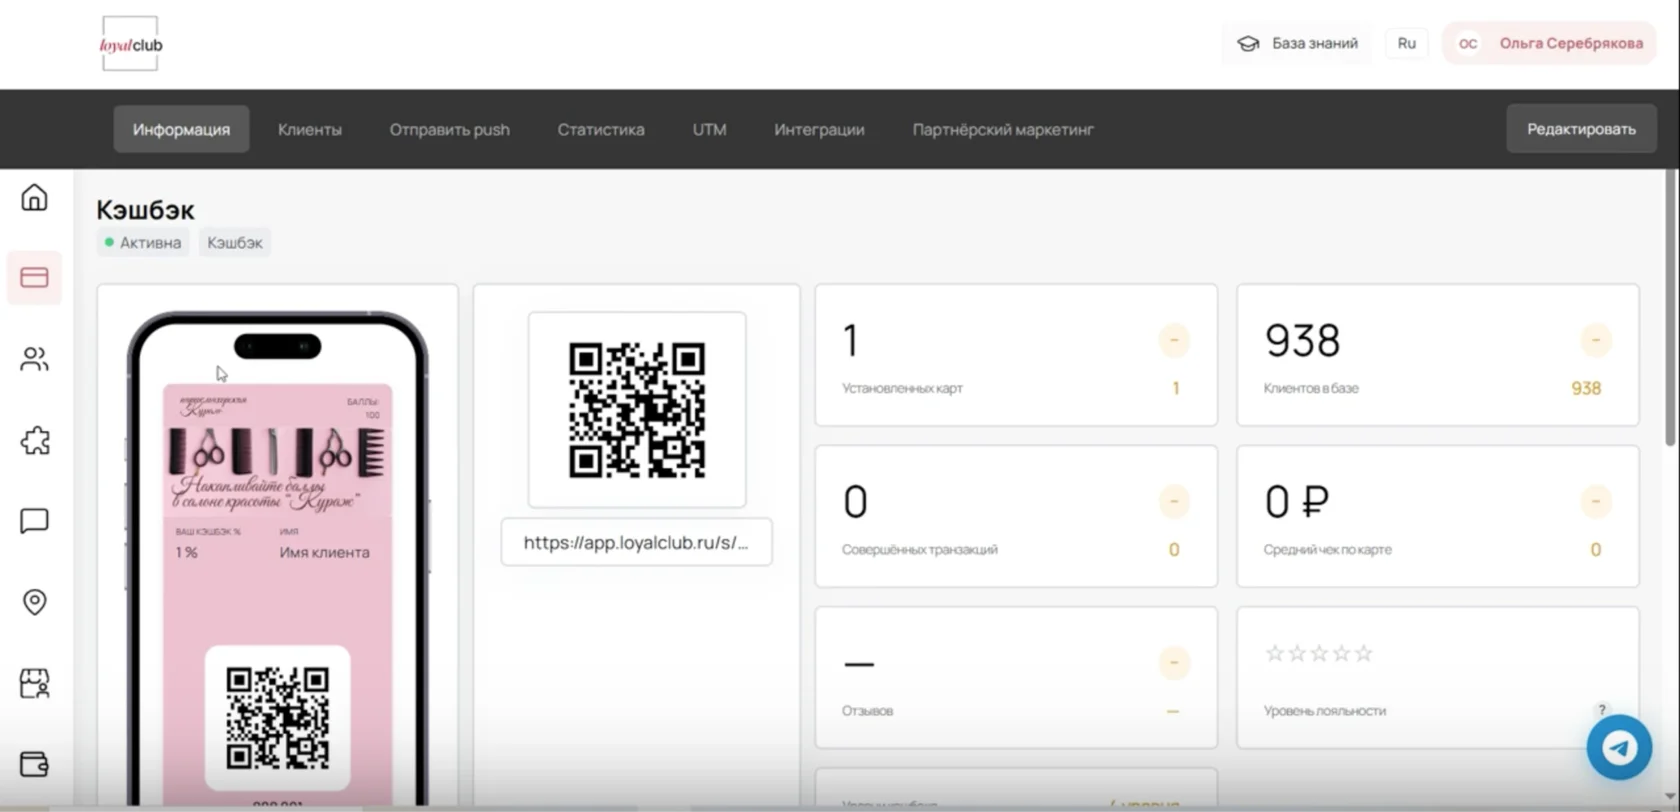Open the Партнёрский маркетинг tab

tap(1003, 129)
